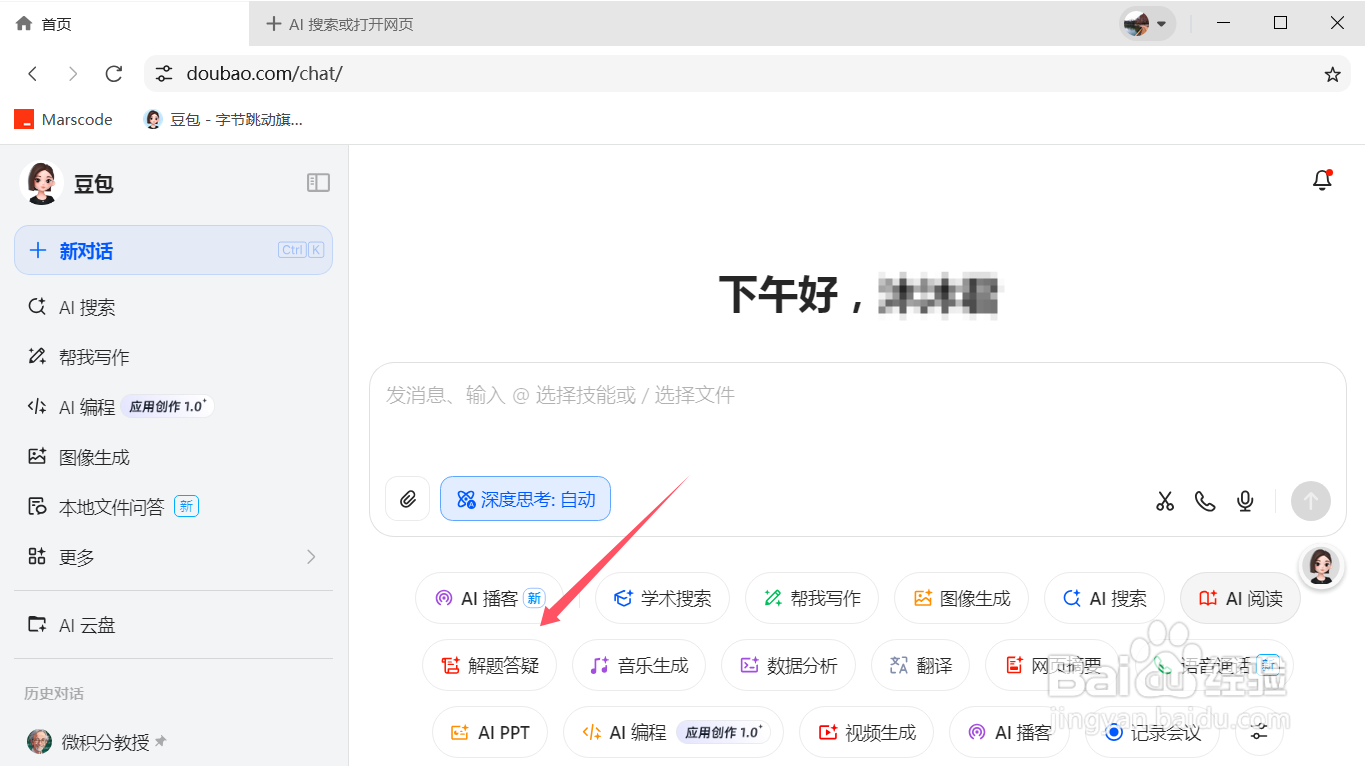Screen dimensions: 1365x766
Task: Open AI 编程 in the sidebar
Action: point(173,407)
